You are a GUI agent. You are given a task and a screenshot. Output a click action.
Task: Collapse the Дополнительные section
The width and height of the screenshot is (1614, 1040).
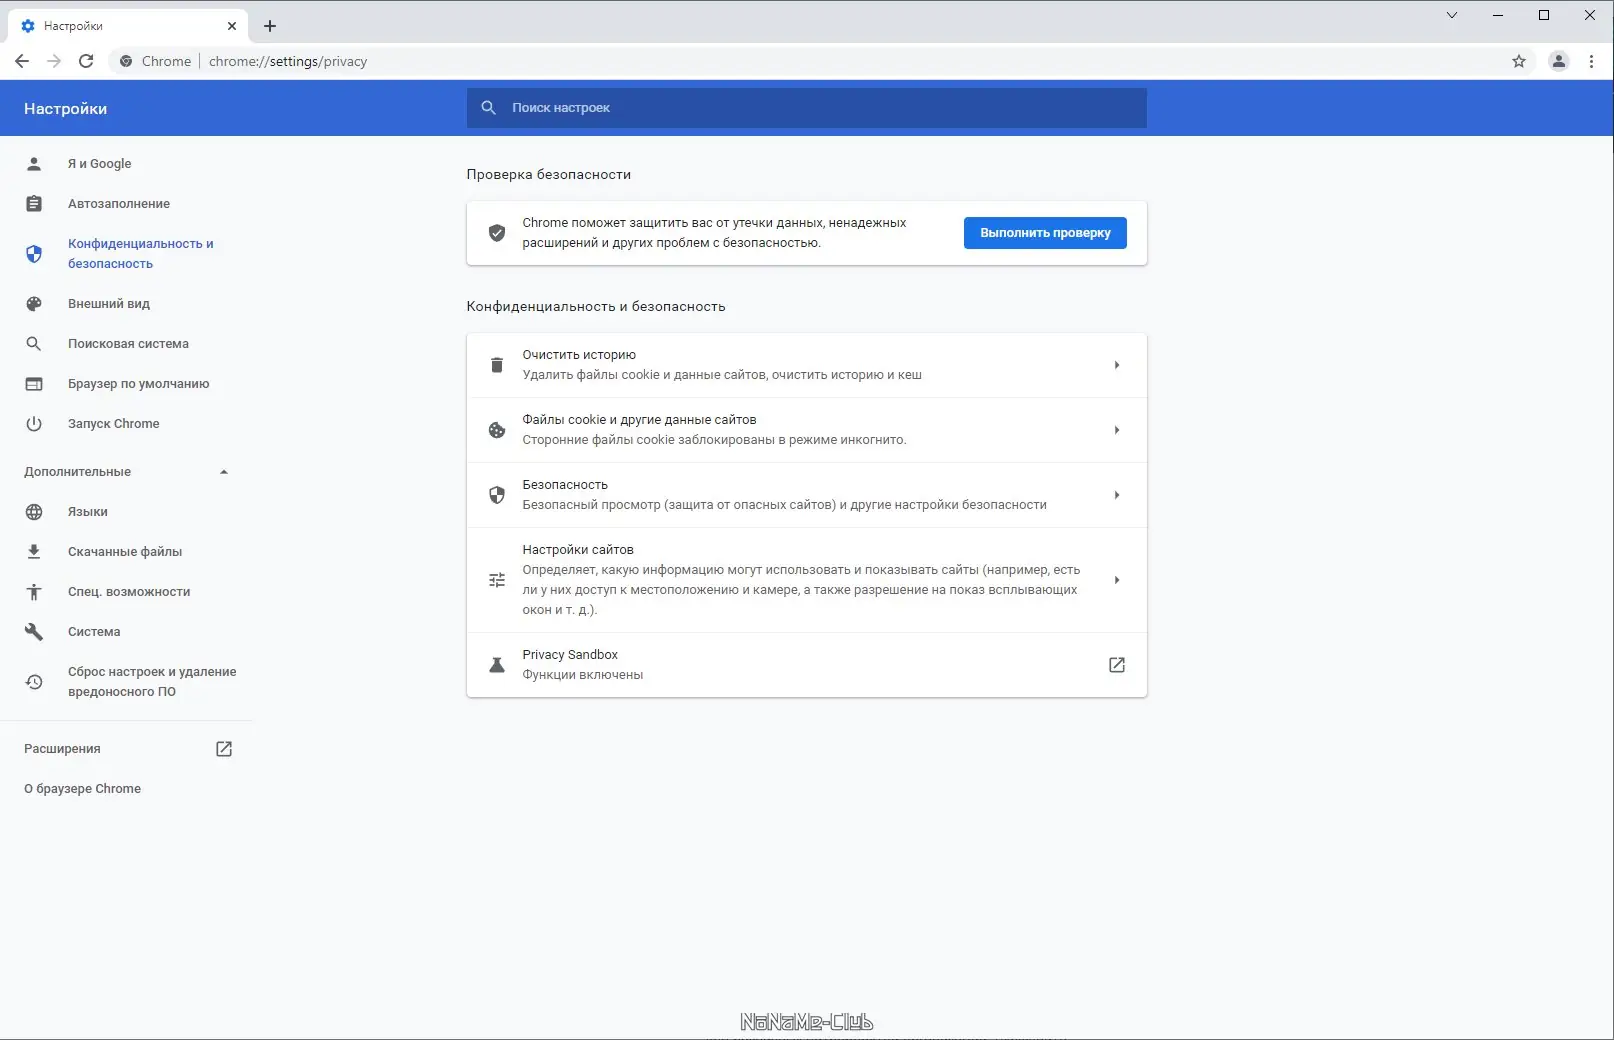pyautogui.click(x=224, y=472)
